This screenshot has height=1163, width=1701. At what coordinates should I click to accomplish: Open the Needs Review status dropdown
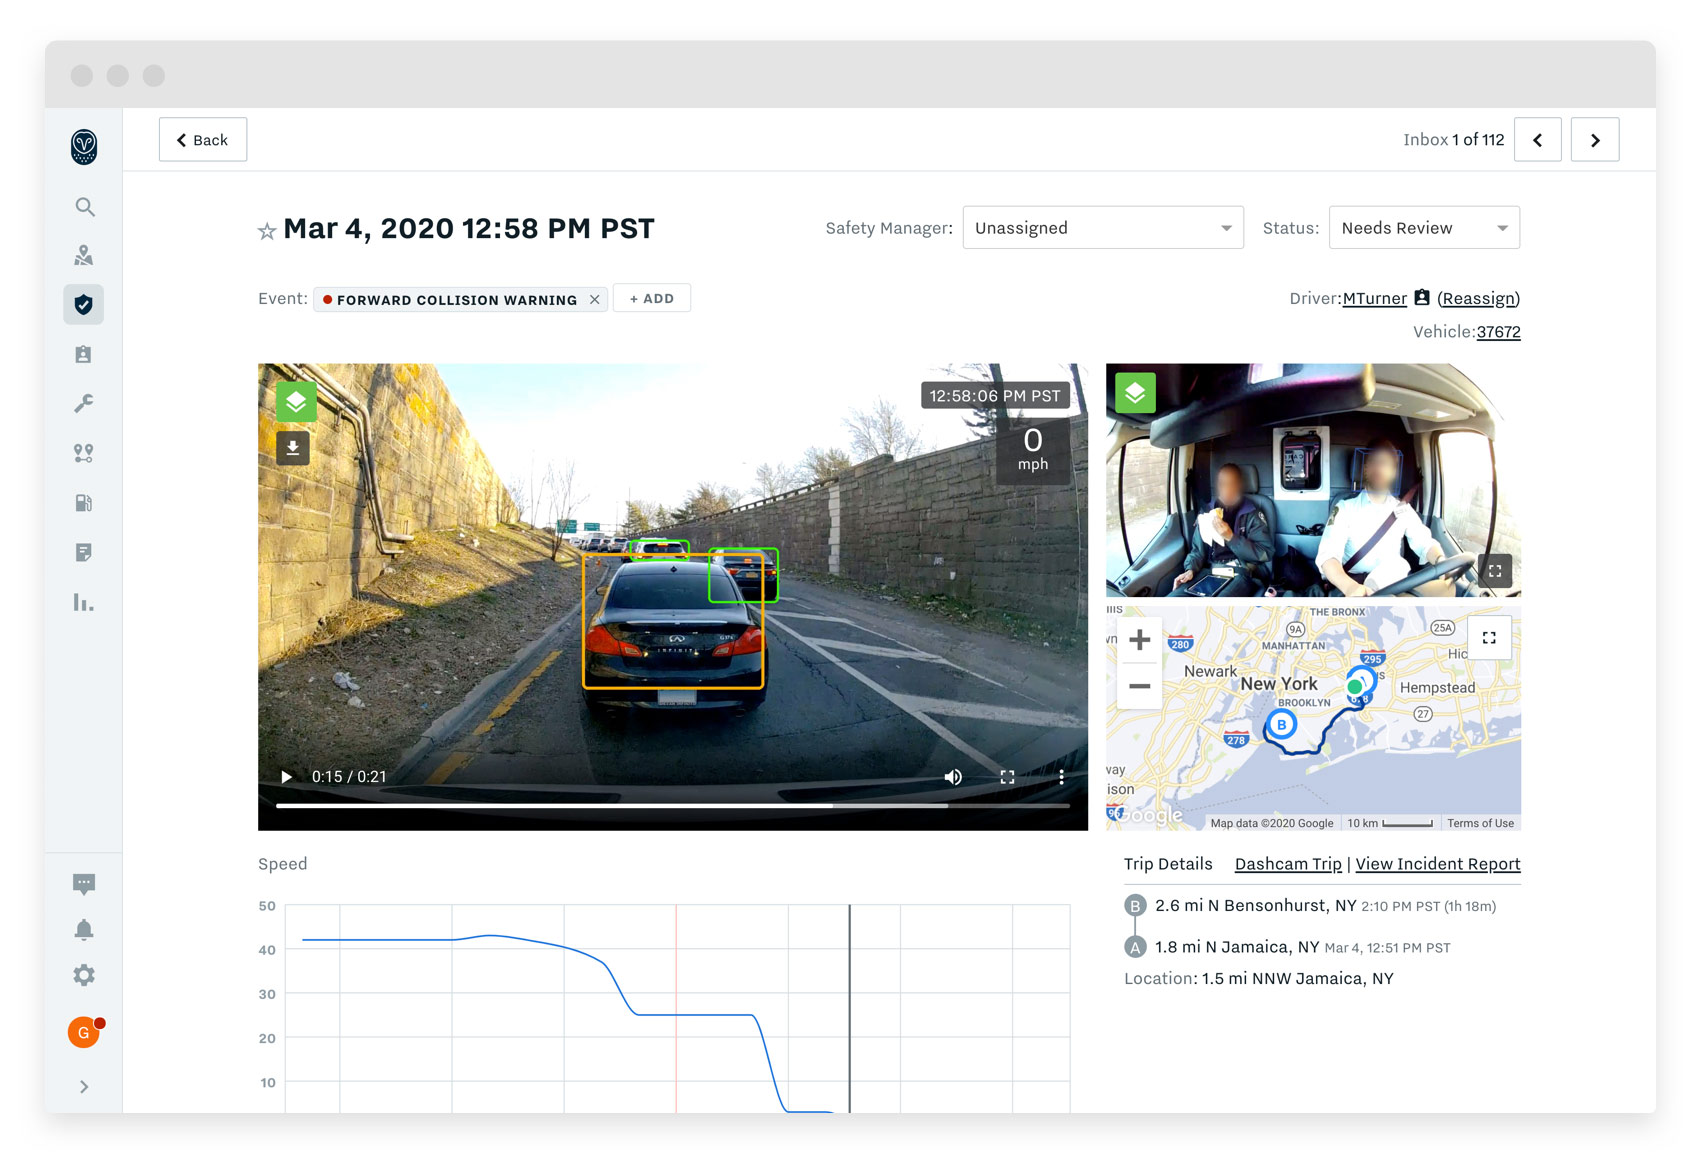(1424, 228)
